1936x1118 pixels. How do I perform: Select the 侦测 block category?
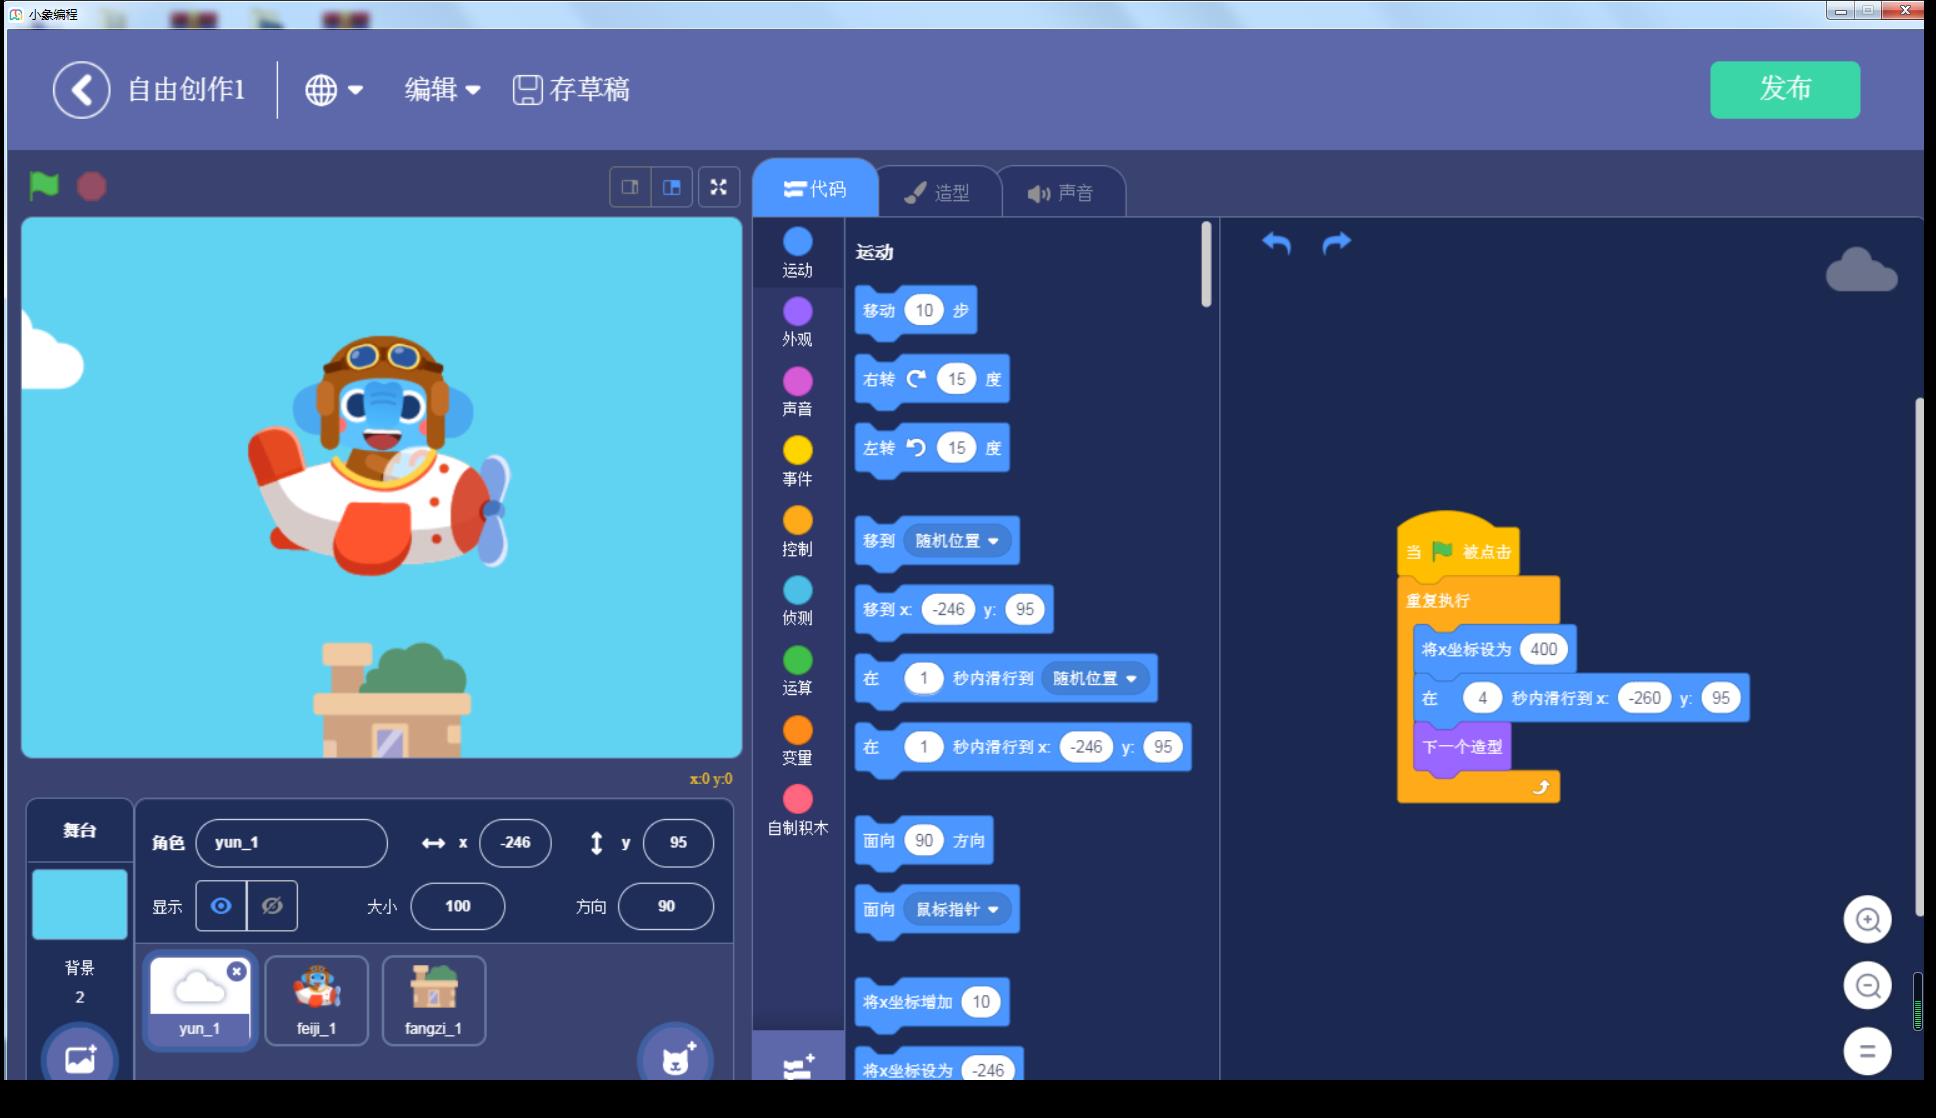tap(797, 601)
